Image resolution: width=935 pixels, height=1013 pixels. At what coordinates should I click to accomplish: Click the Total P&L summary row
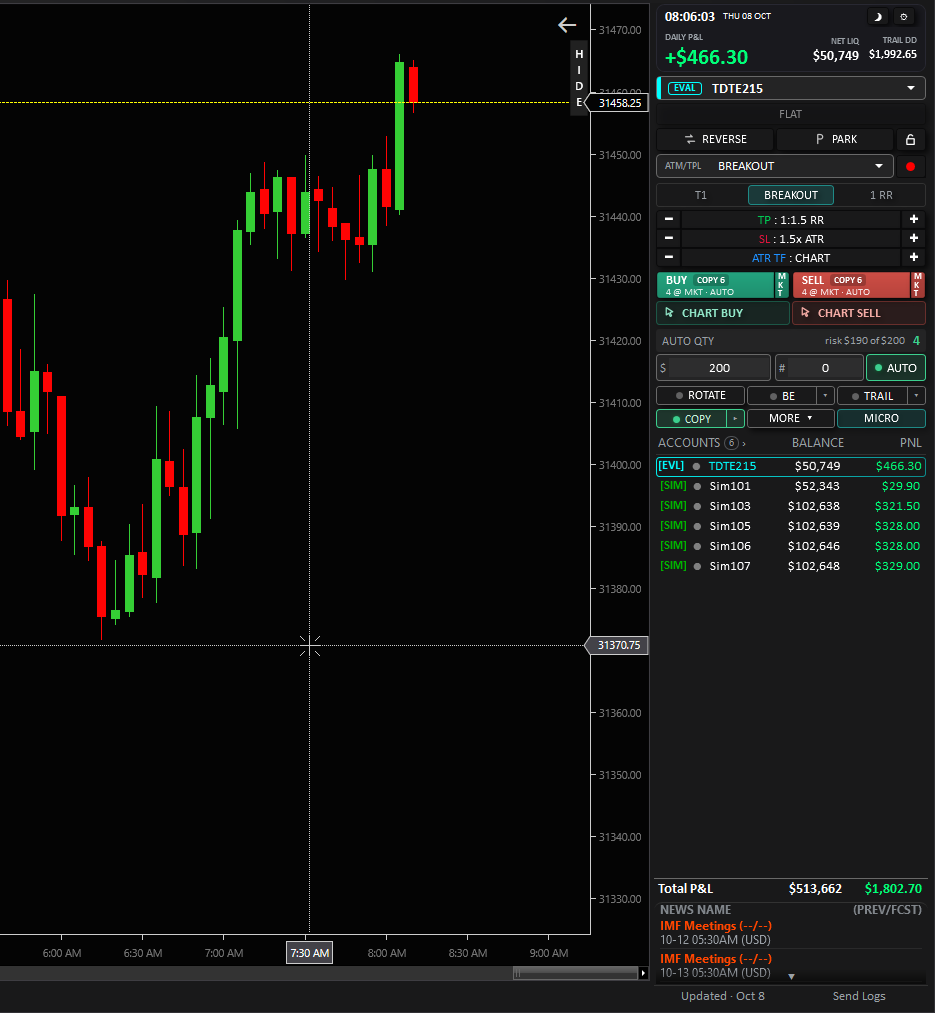pos(790,889)
